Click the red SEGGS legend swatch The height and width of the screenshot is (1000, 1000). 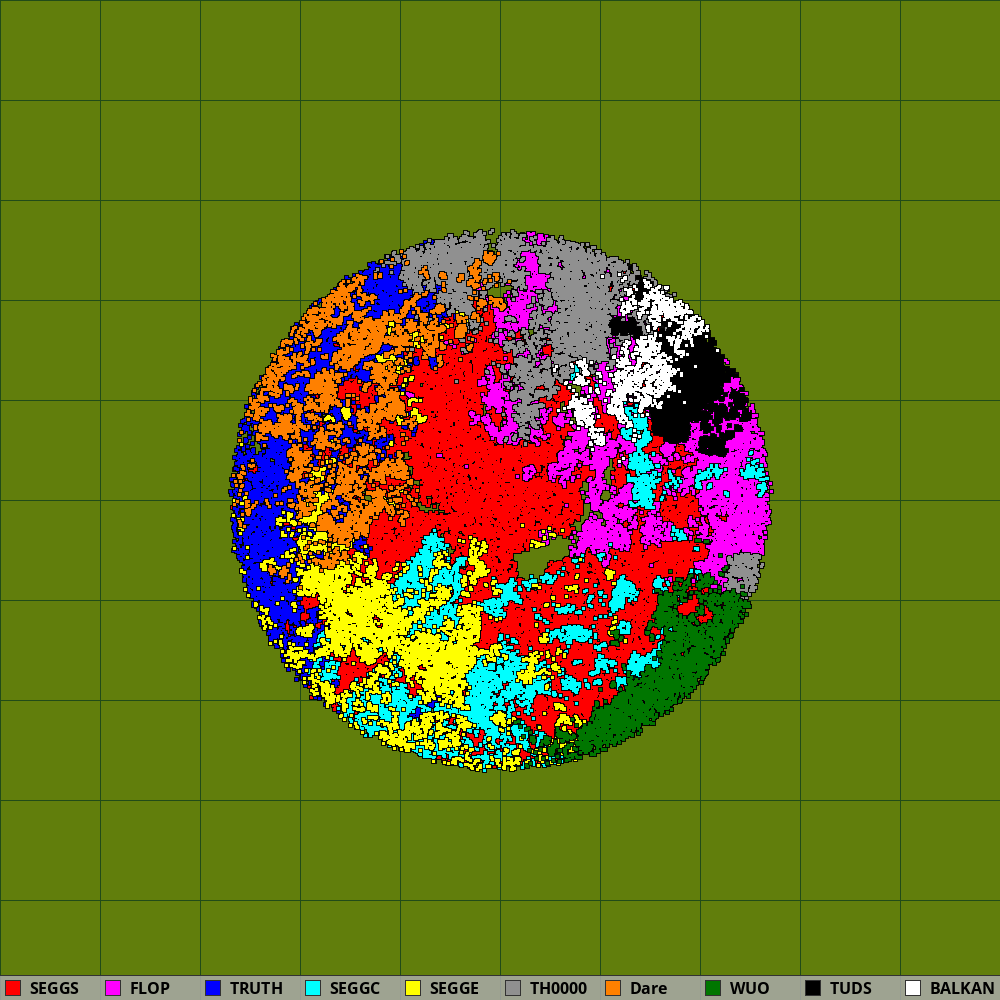13,988
